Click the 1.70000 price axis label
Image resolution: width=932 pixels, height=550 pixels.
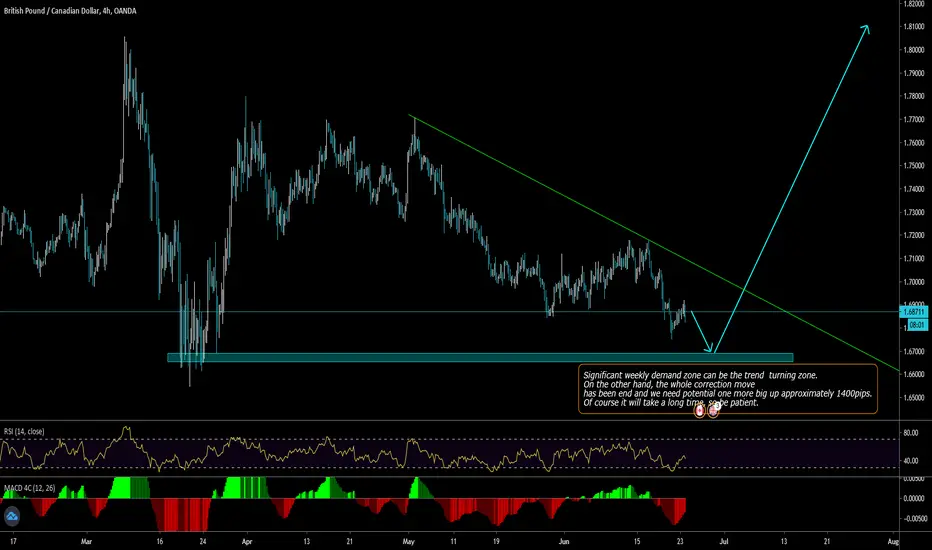[x=914, y=282]
